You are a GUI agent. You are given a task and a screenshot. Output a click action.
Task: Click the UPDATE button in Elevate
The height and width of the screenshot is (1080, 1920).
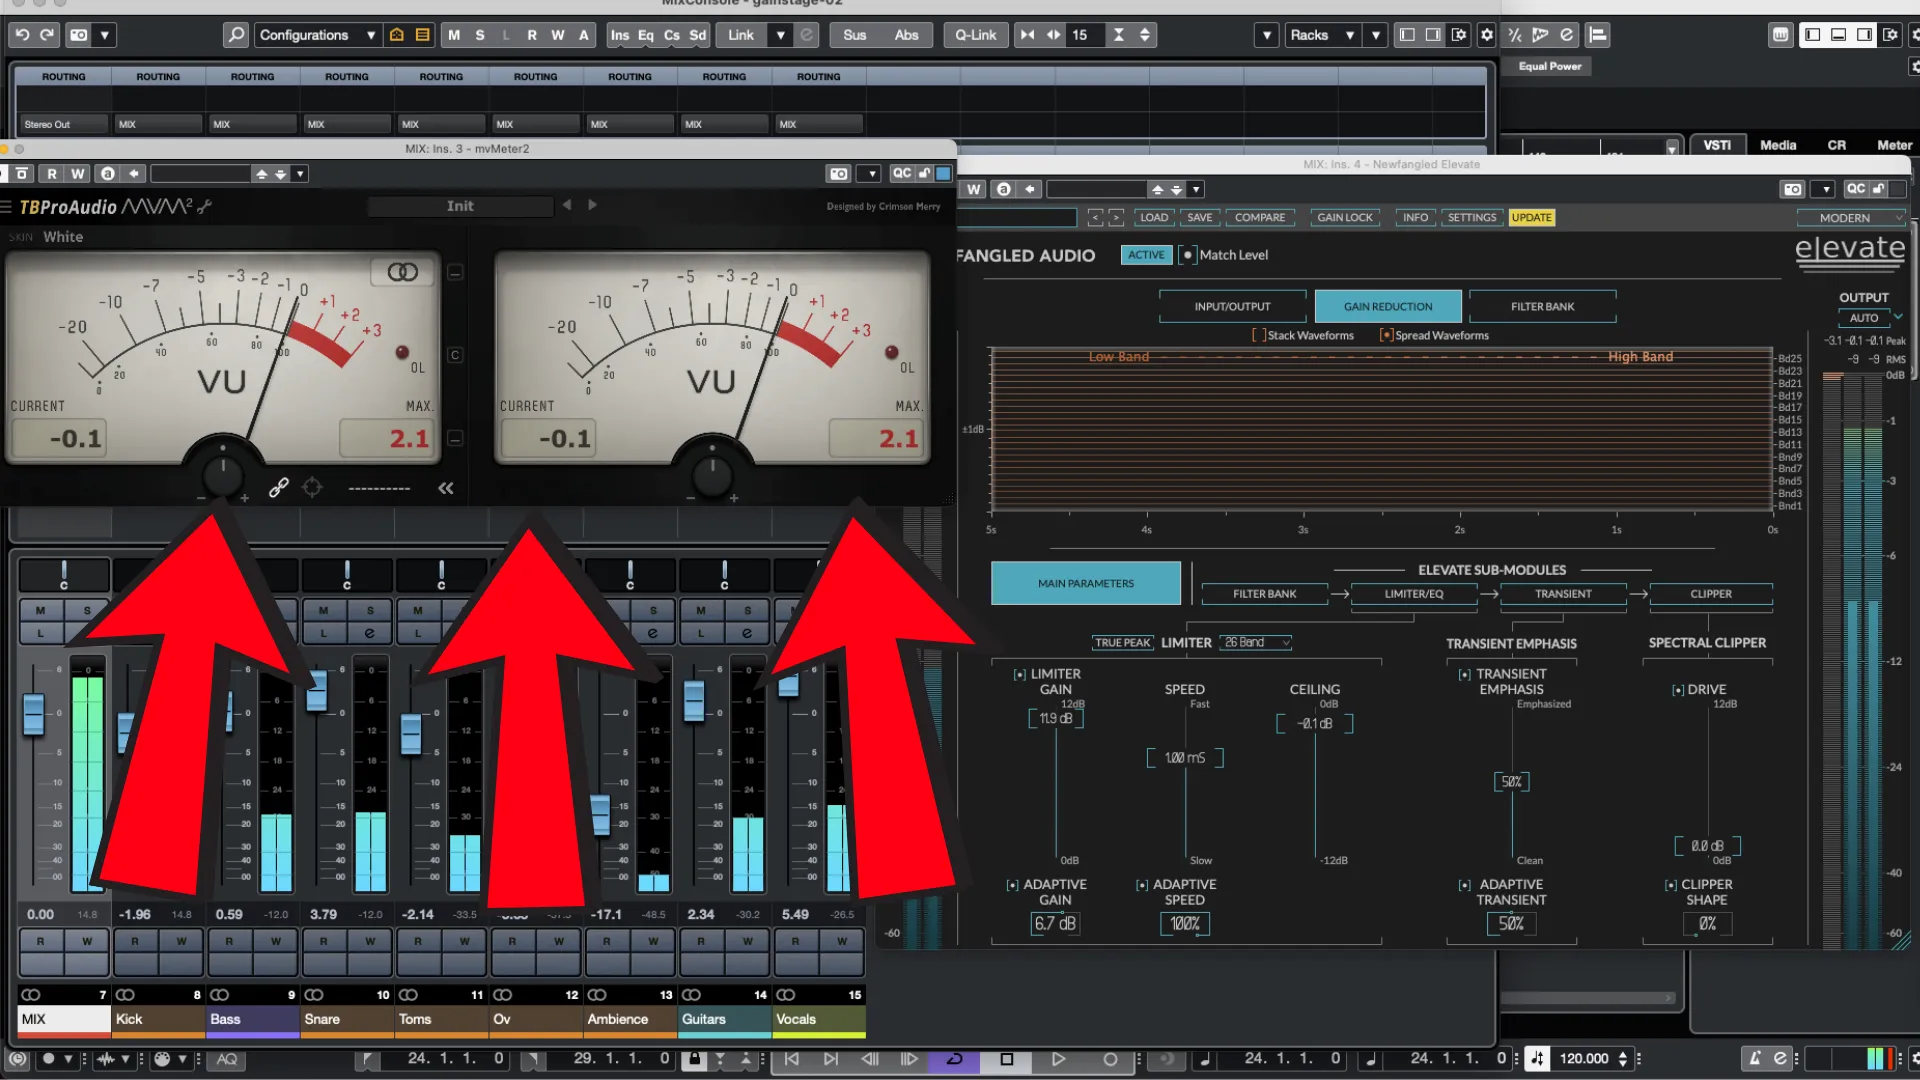coord(1532,217)
